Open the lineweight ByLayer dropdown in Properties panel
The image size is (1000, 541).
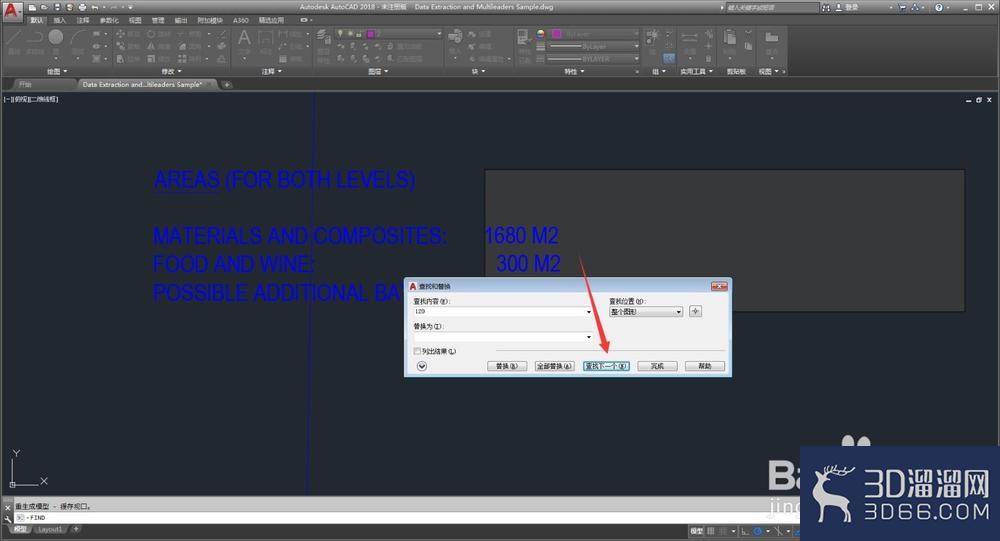[594, 47]
